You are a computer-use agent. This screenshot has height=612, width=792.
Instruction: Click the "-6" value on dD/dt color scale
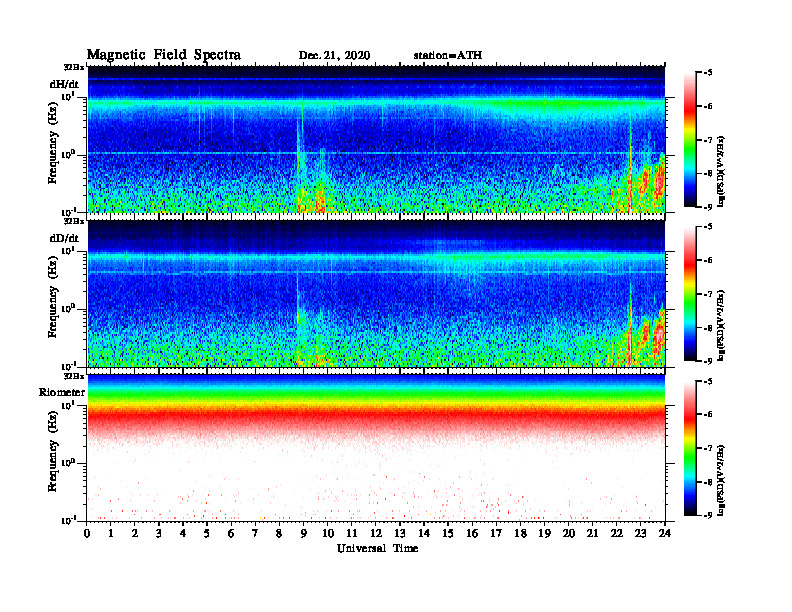[x=707, y=260]
